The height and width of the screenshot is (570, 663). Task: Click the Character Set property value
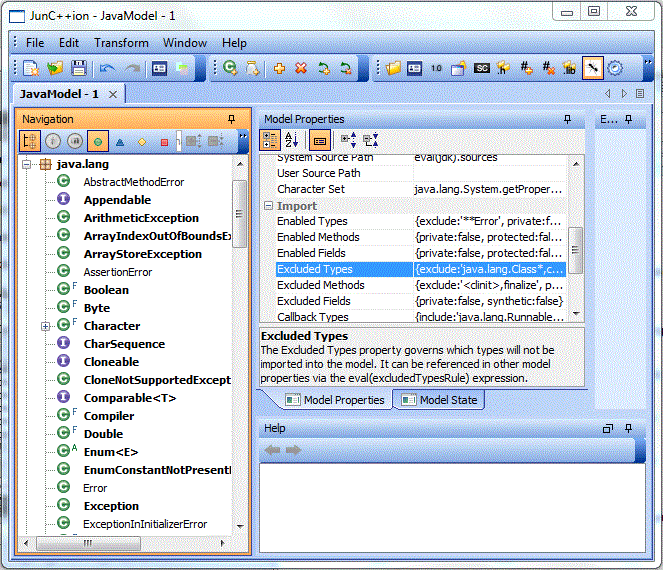[489, 189]
